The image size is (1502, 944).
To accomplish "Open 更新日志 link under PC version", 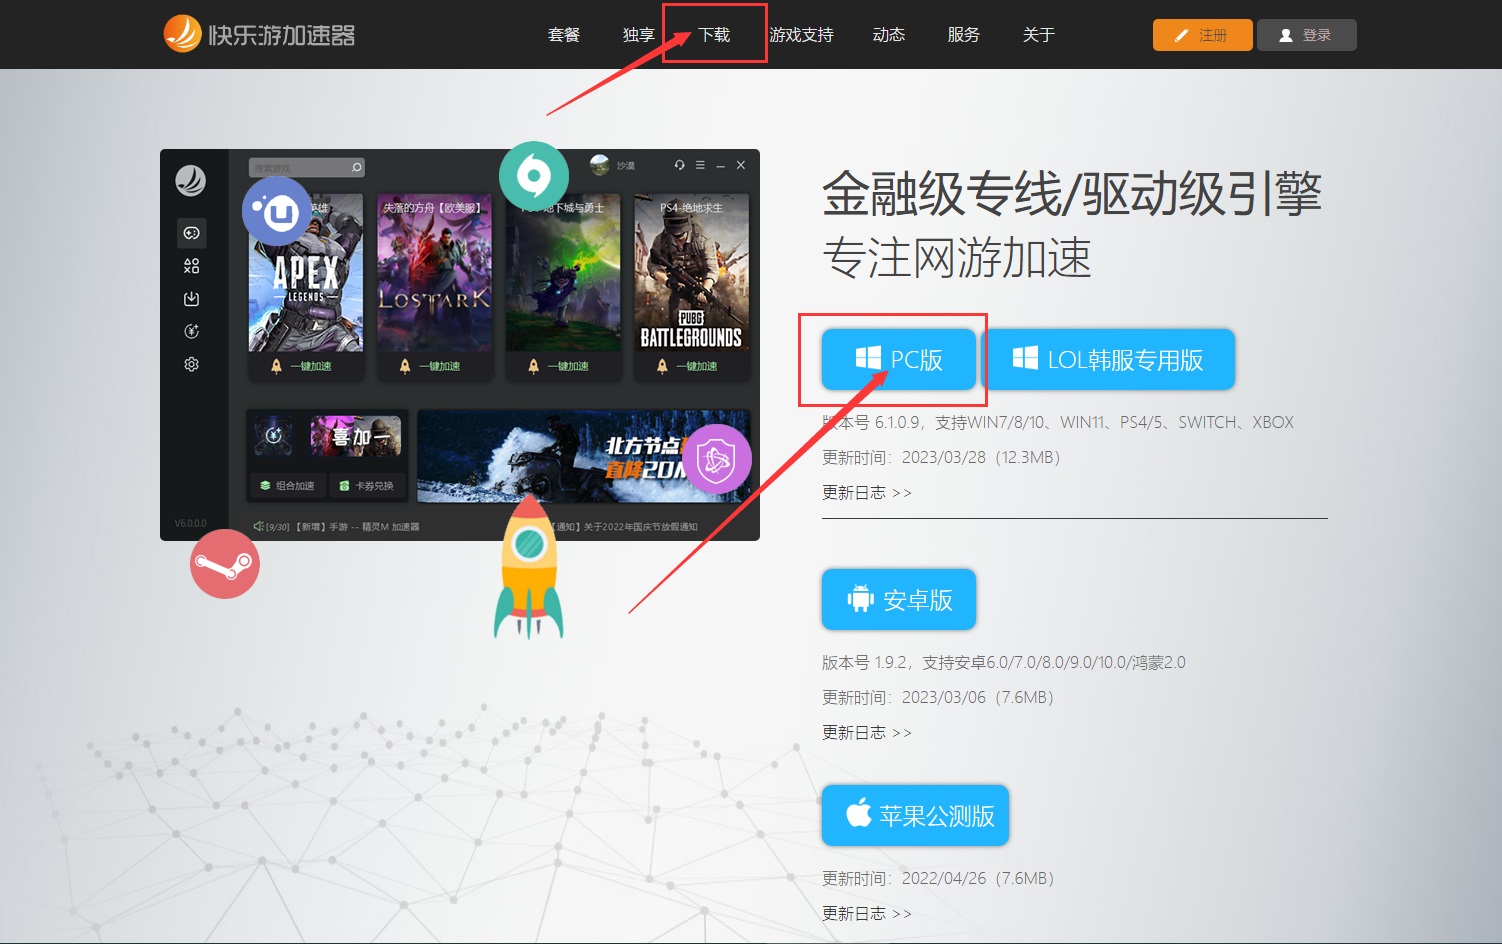I will (866, 492).
